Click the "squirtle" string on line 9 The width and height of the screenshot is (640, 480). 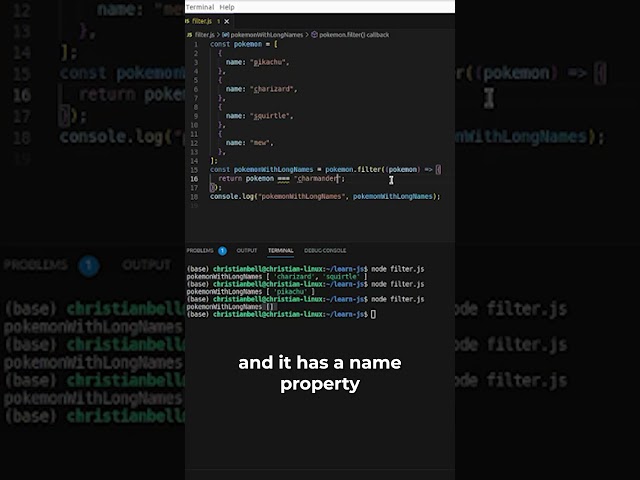pyautogui.click(x=271, y=116)
